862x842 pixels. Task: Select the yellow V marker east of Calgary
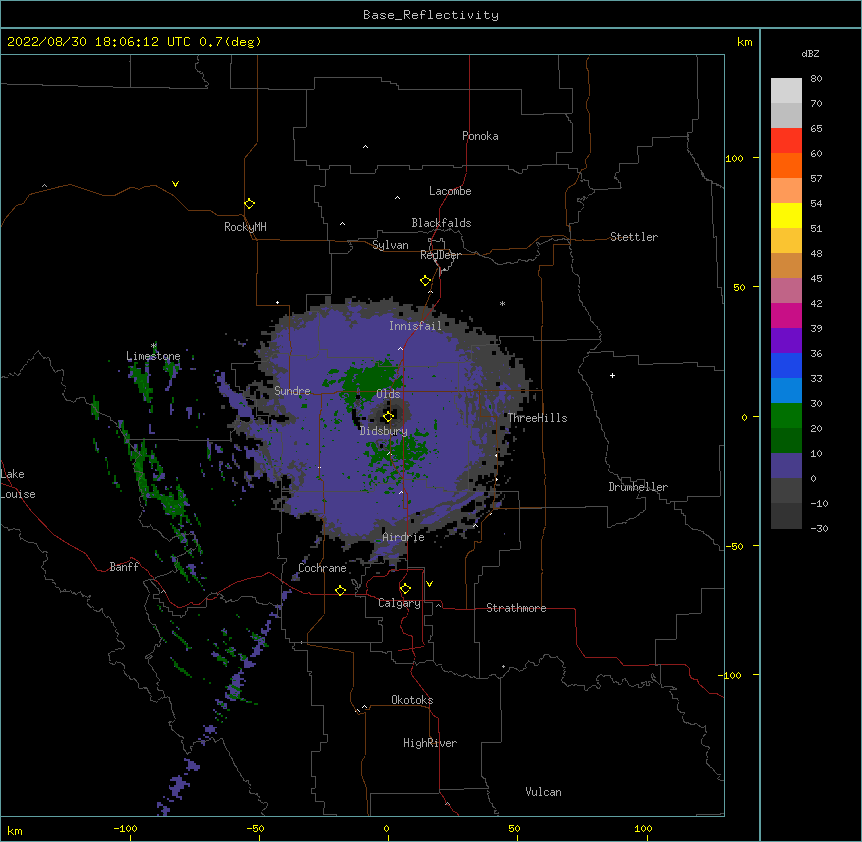pos(429,584)
